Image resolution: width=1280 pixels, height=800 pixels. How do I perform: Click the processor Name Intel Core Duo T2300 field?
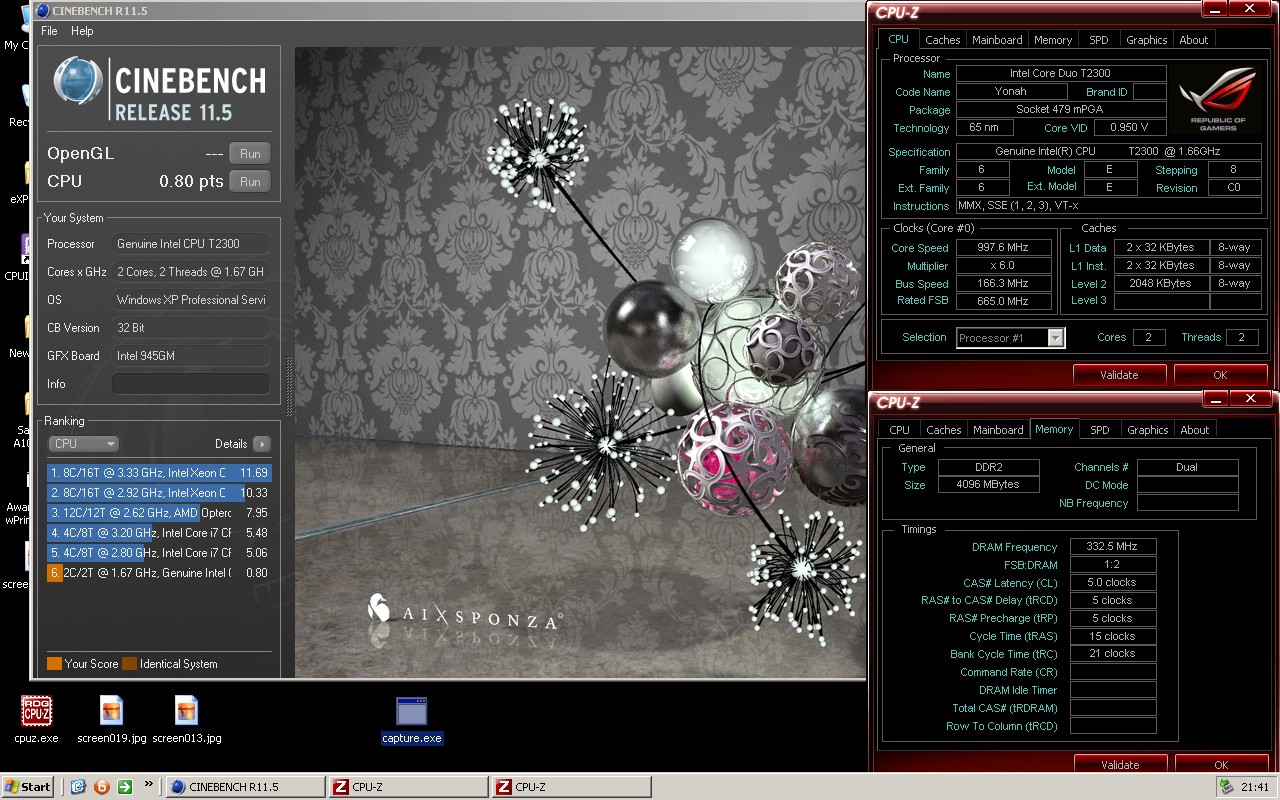point(1061,74)
